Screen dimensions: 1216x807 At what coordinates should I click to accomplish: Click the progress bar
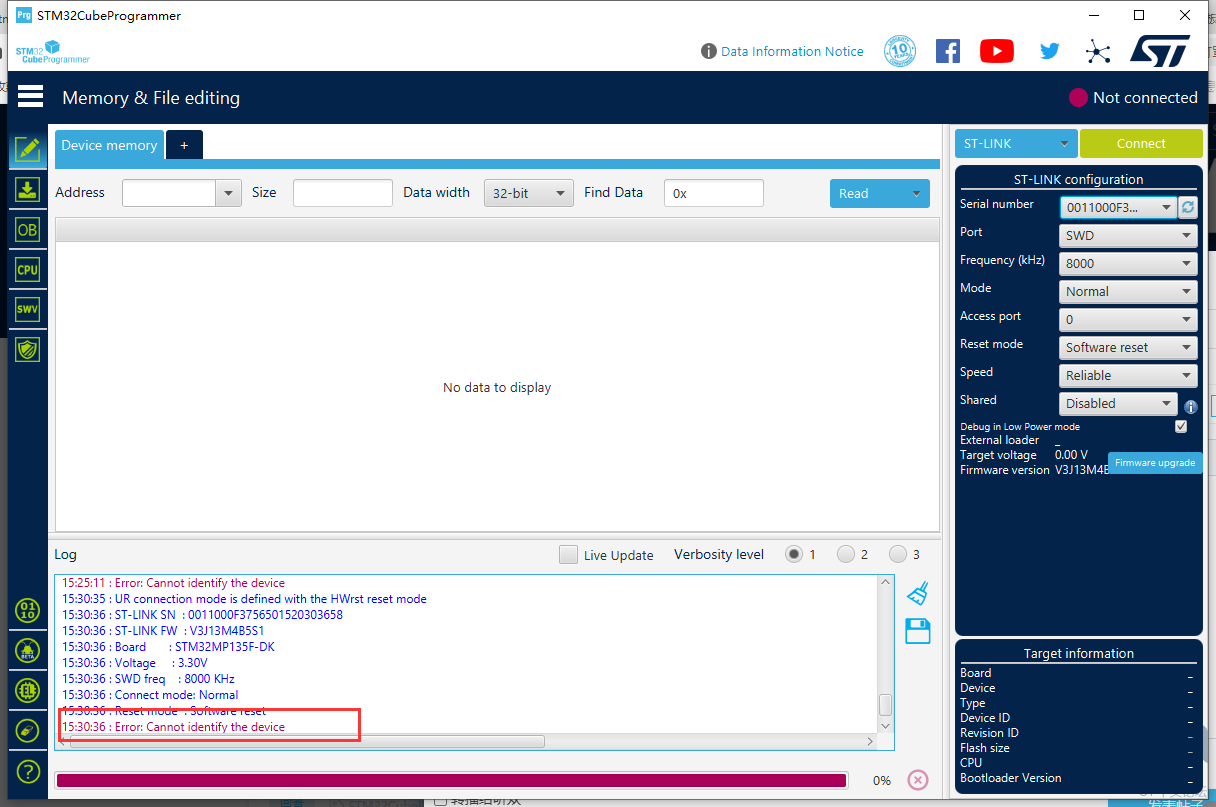(x=451, y=780)
